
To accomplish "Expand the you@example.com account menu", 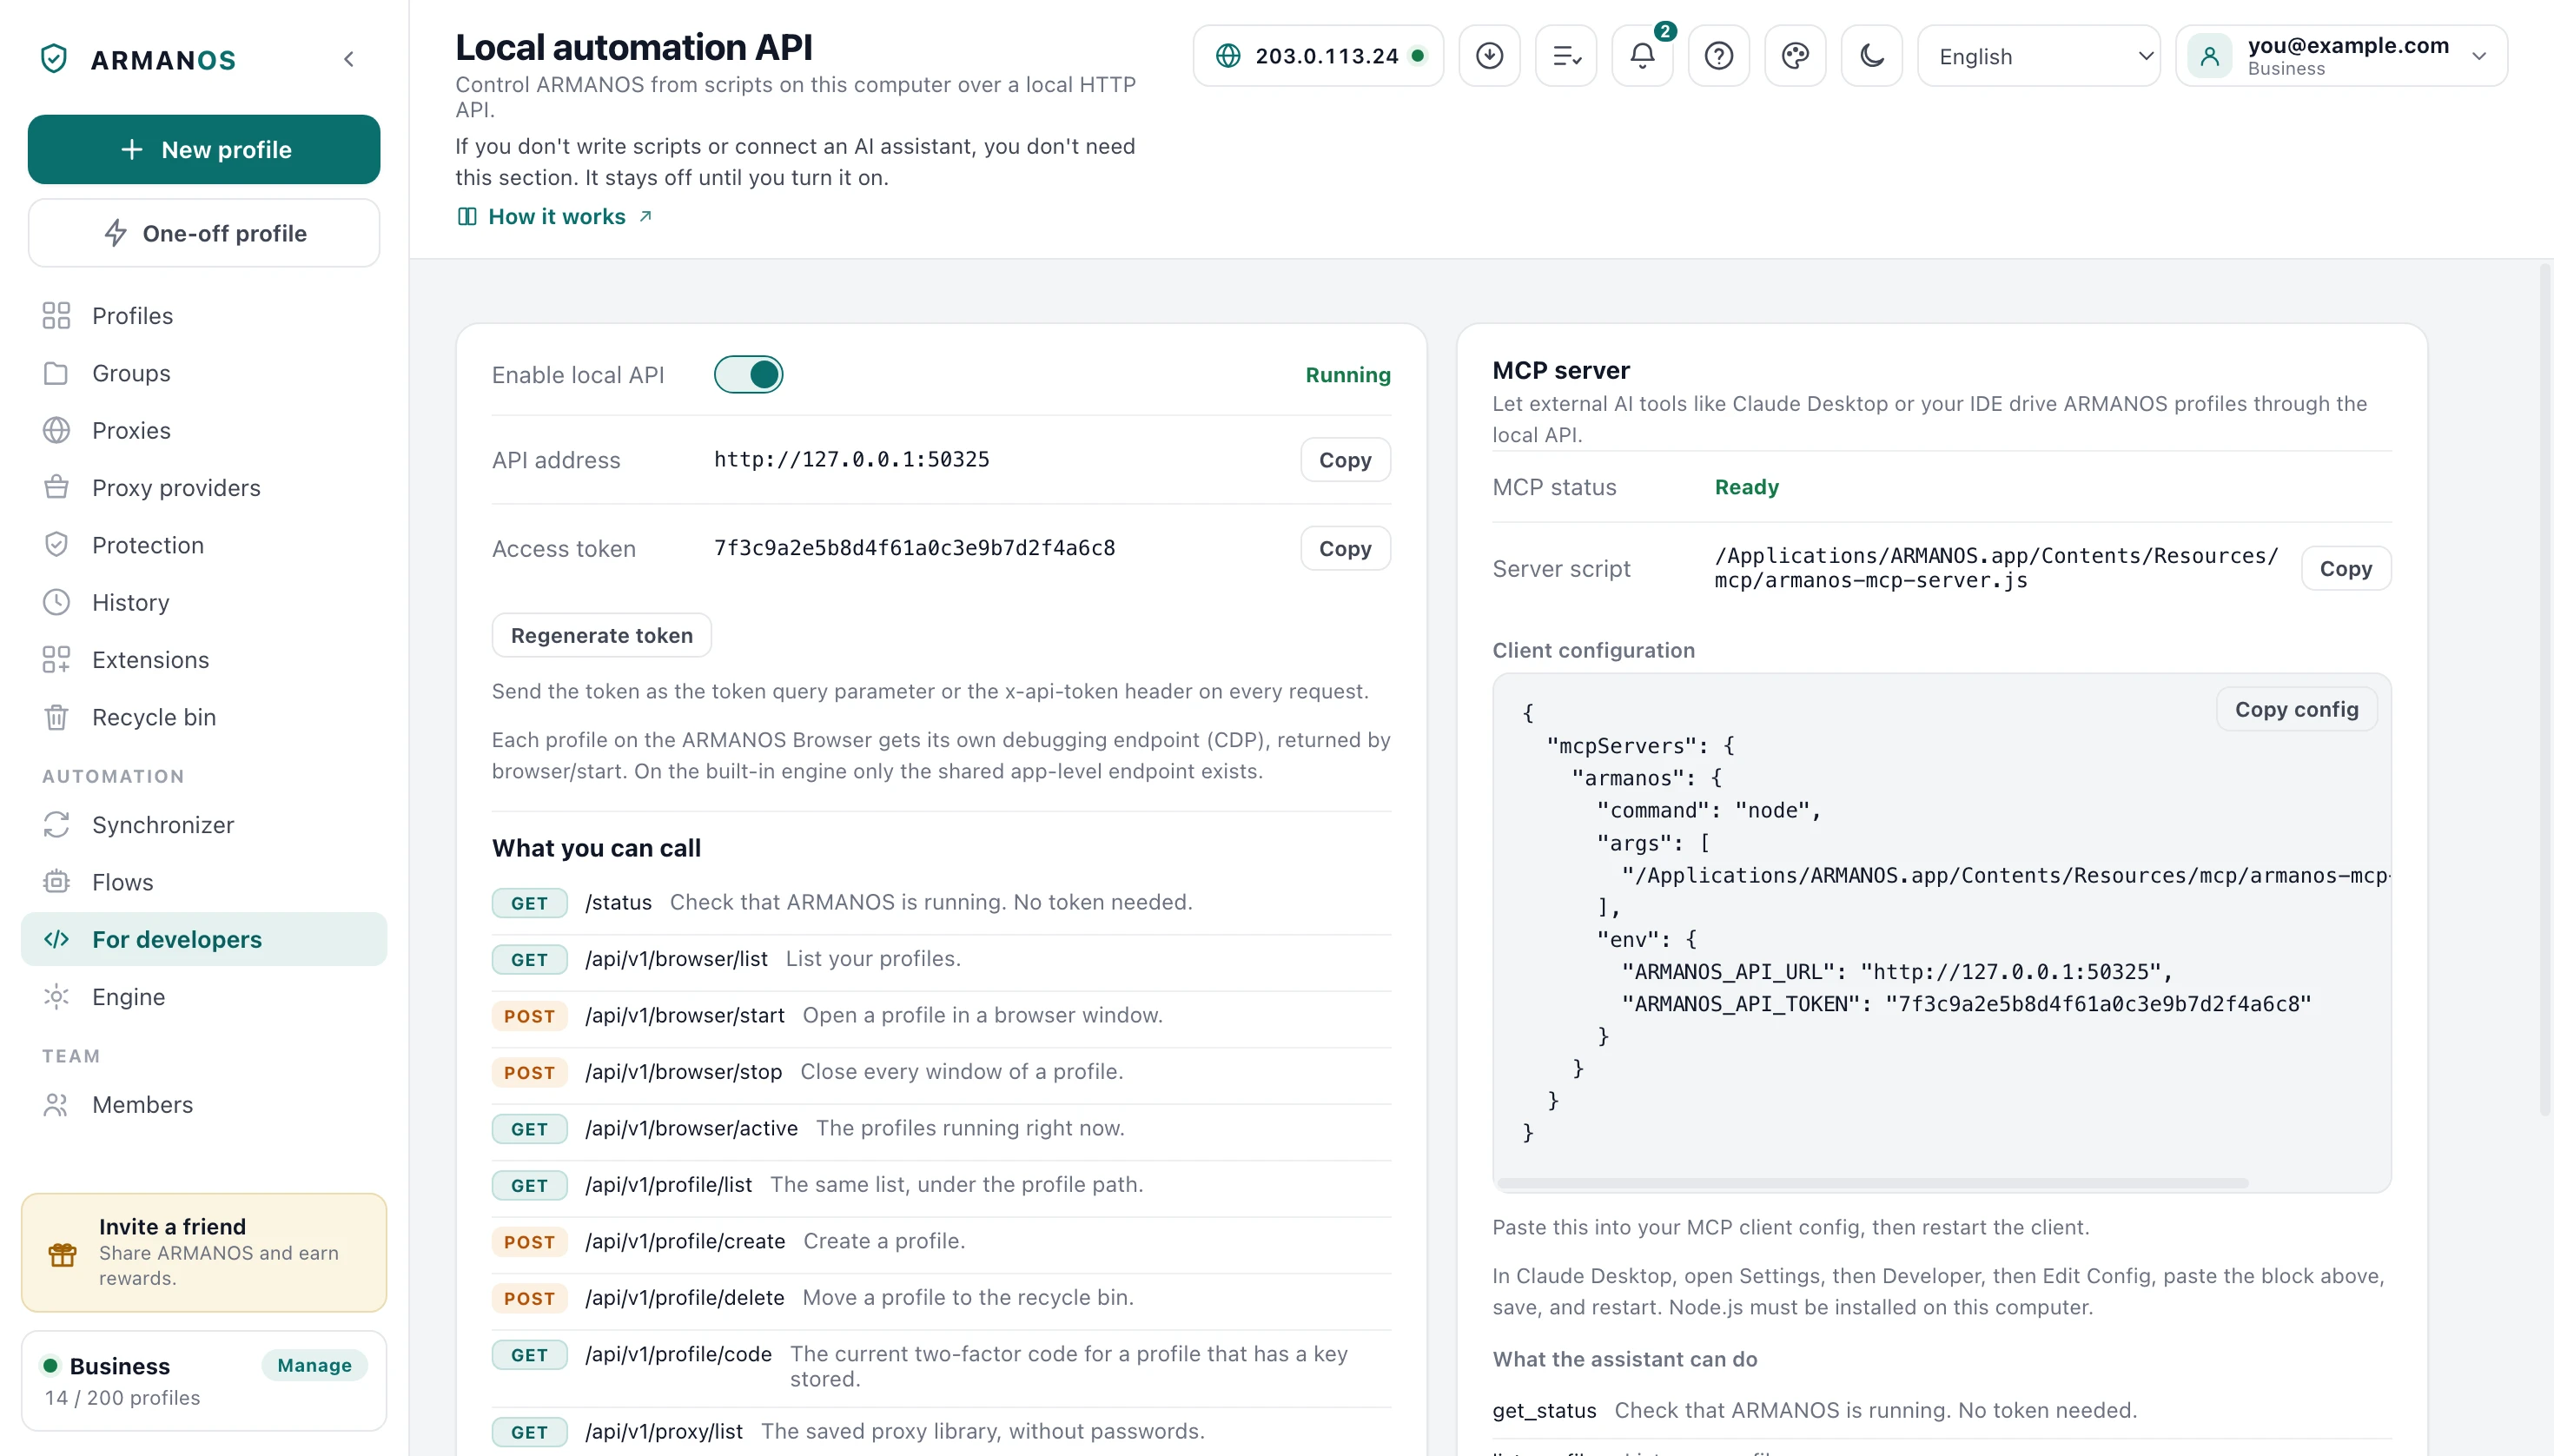I will tap(2341, 56).
